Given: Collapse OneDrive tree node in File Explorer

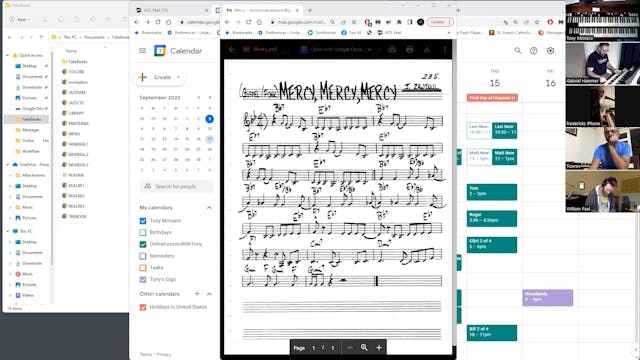Looking at the screenshot, I should click(8, 164).
